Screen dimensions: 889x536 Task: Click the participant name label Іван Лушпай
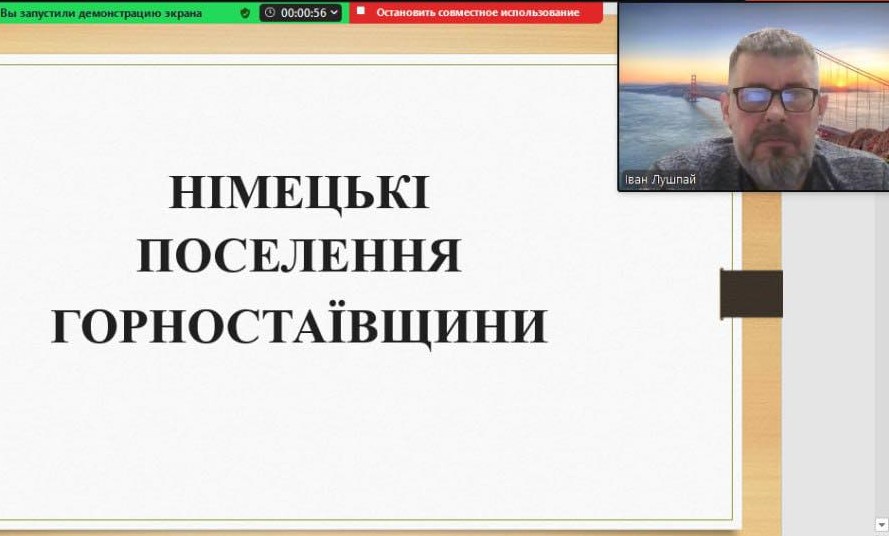pos(660,180)
